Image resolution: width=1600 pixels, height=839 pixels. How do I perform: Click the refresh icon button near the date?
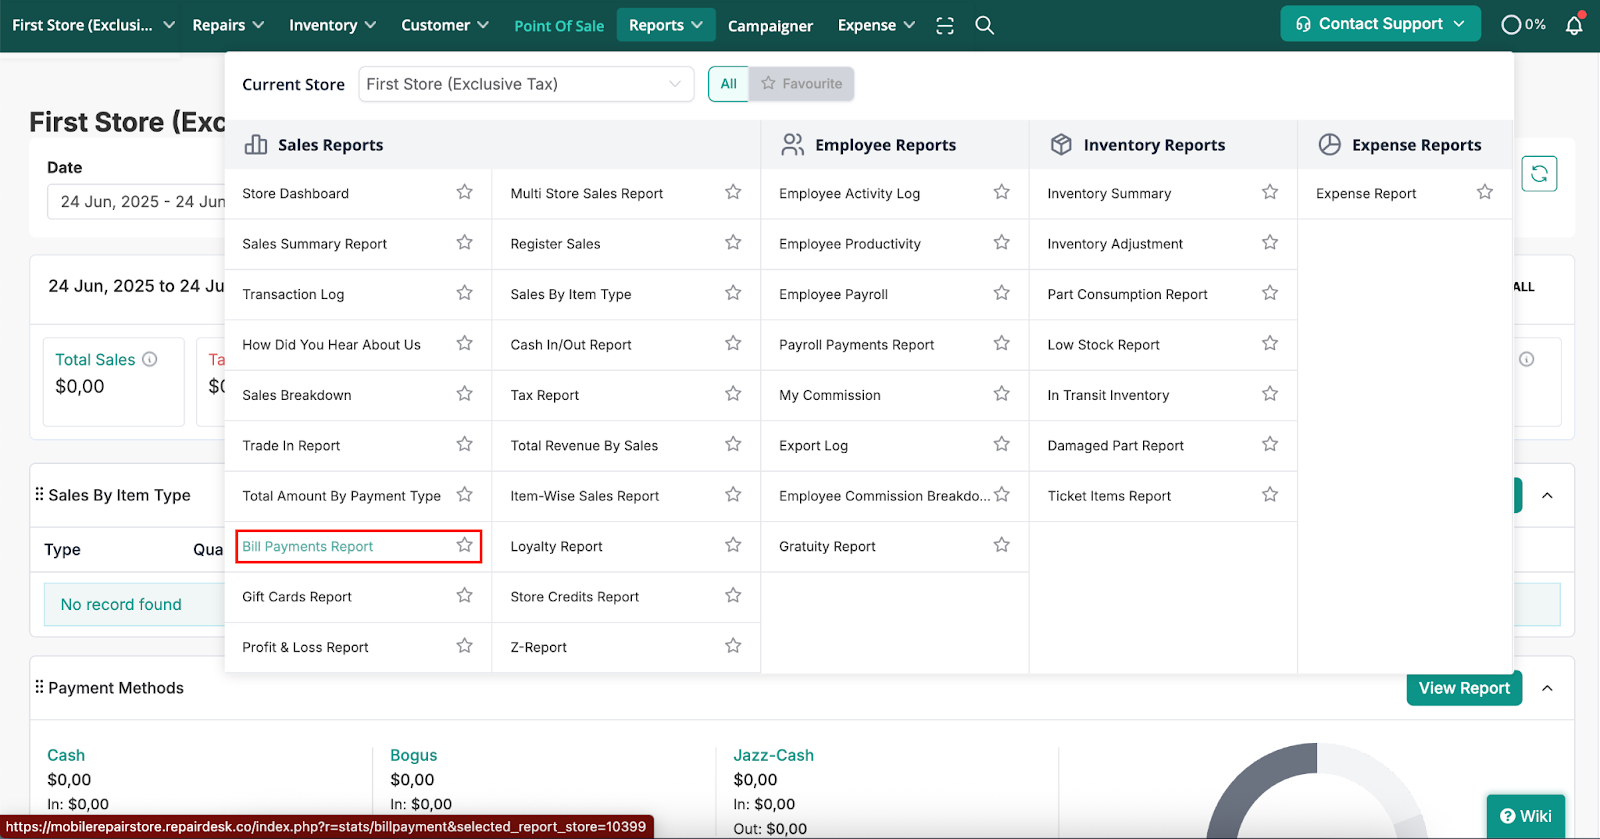(x=1539, y=174)
